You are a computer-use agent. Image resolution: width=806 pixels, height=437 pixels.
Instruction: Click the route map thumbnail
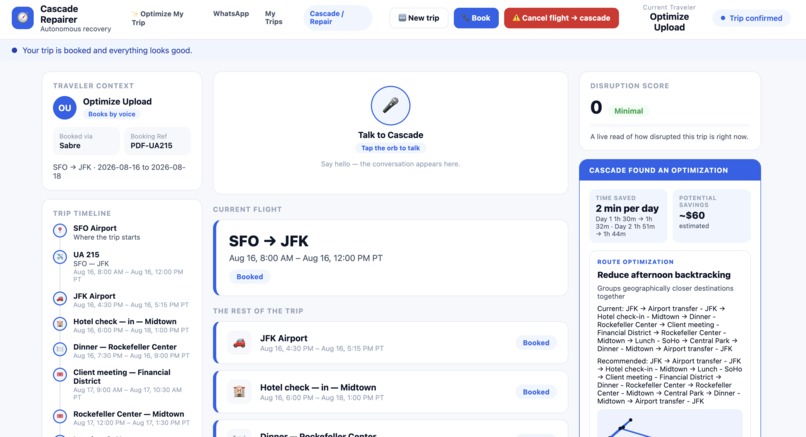[x=670, y=424]
